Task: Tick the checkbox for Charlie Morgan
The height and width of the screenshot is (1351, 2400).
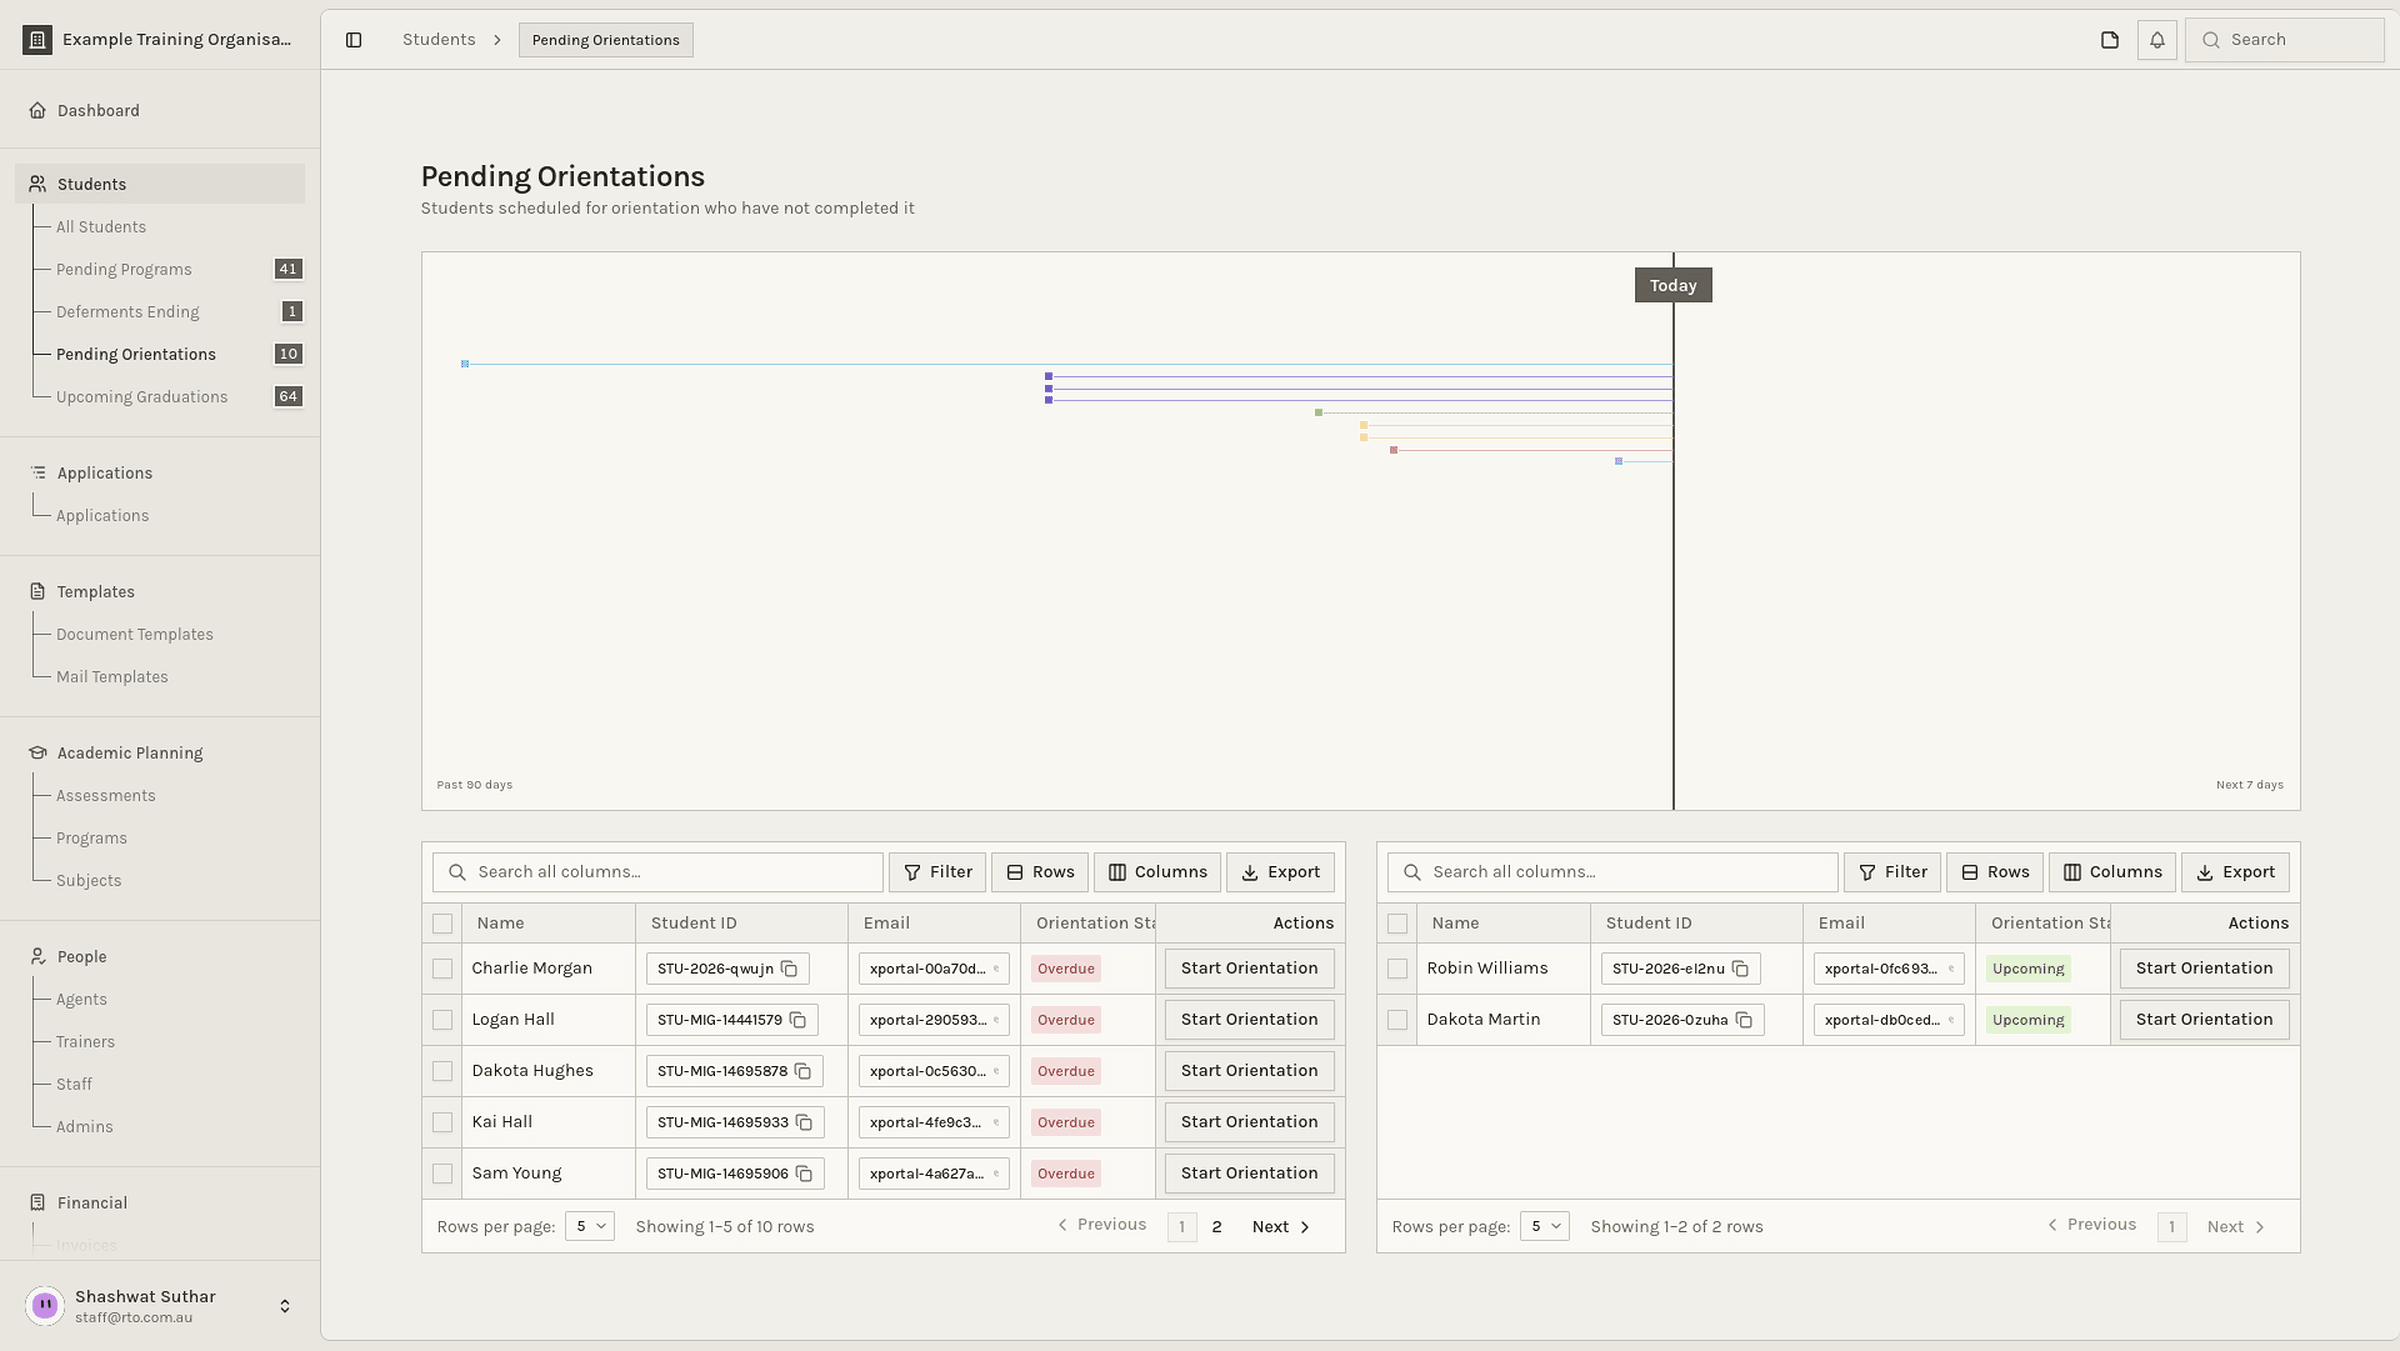Action: click(x=442, y=969)
